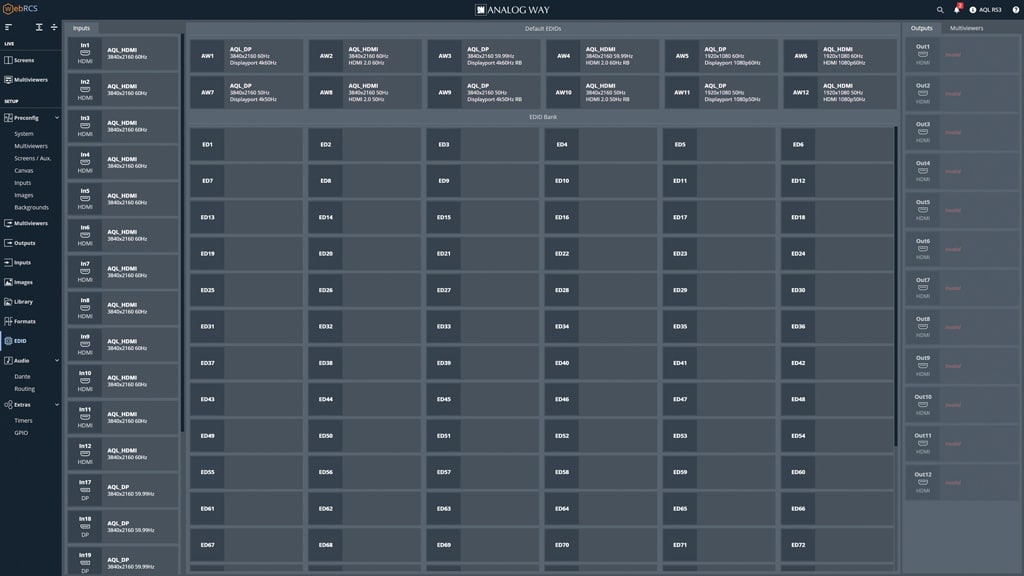
Task: Collapse the Audio section chevron
Action: (57, 360)
